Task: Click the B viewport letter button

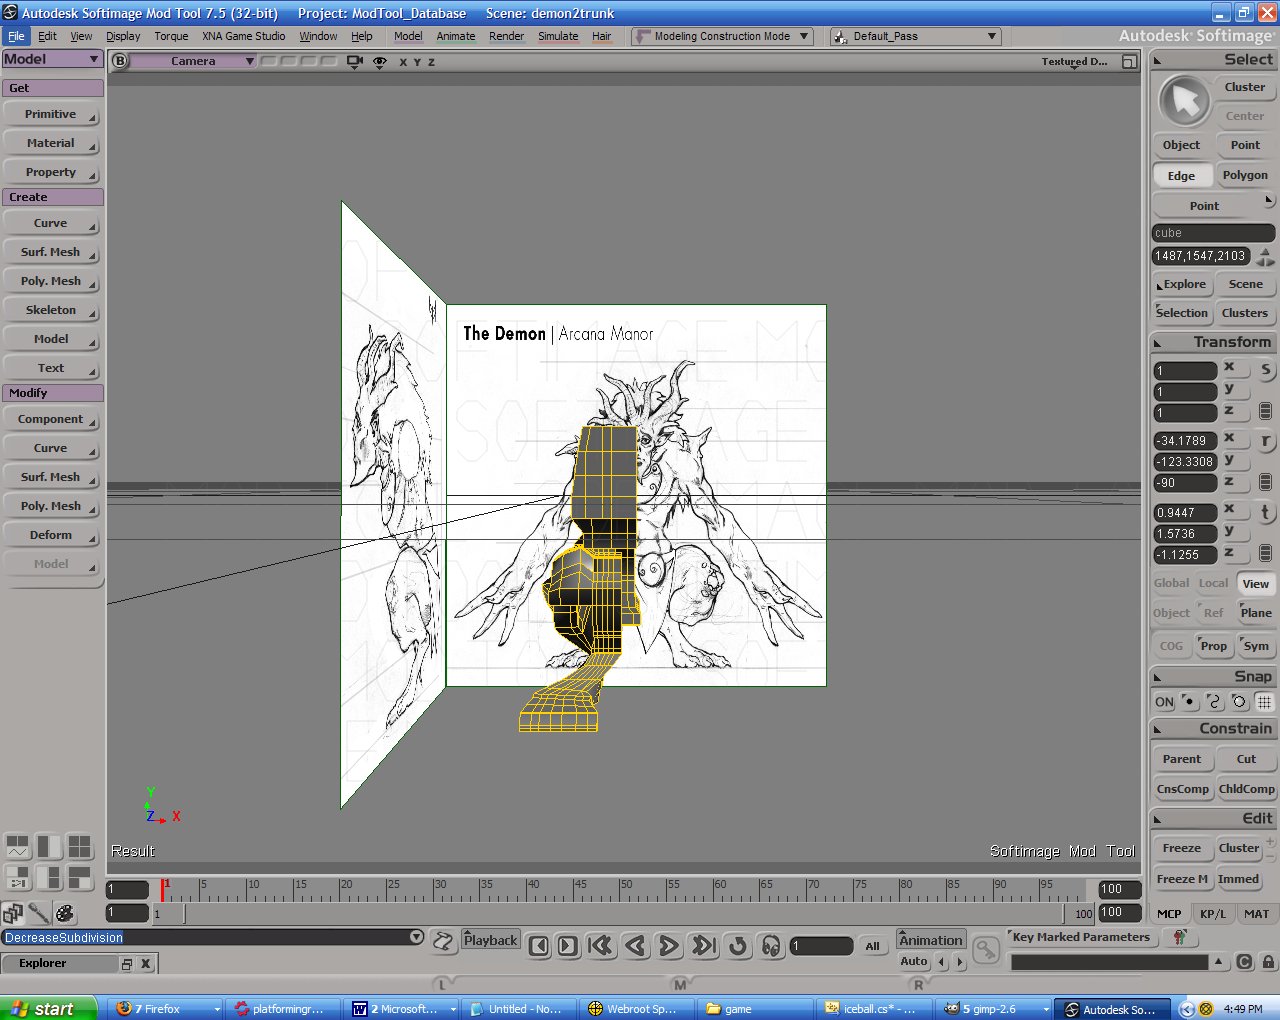Action: point(120,61)
